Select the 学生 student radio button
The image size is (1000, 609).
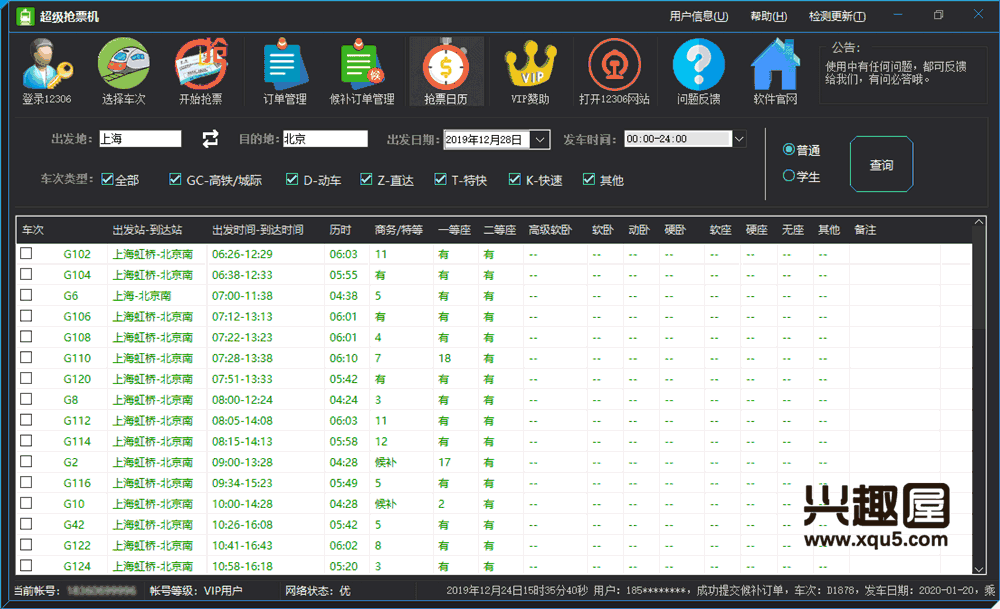tap(789, 175)
